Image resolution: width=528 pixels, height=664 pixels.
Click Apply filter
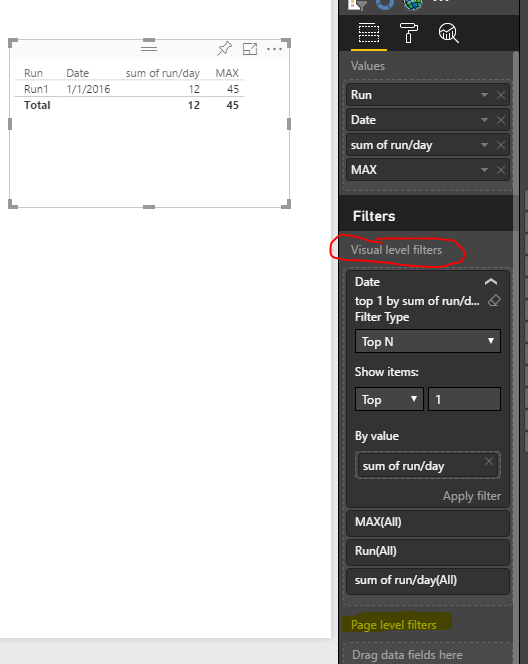pyautogui.click(x=472, y=496)
